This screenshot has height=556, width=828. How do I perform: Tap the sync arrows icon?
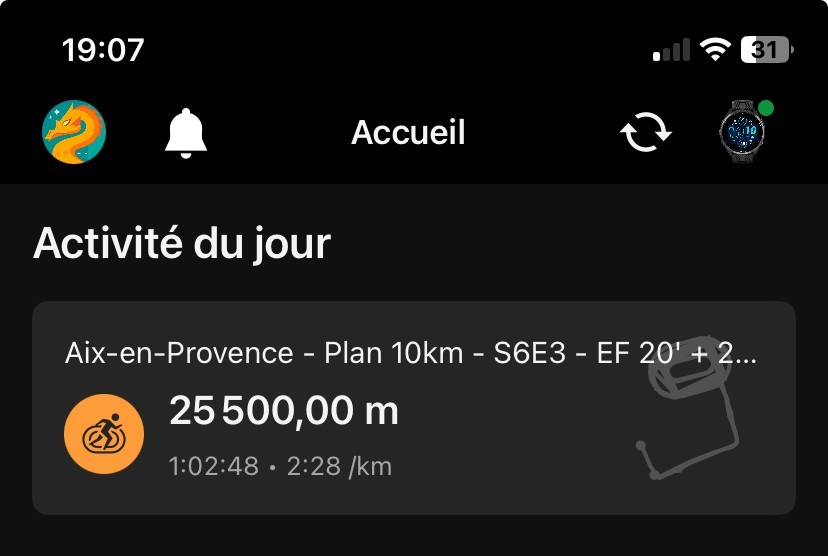pyautogui.click(x=646, y=133)
